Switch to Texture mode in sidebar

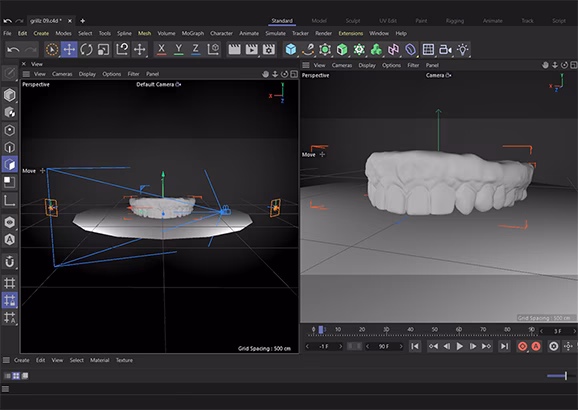click(9, 112)
